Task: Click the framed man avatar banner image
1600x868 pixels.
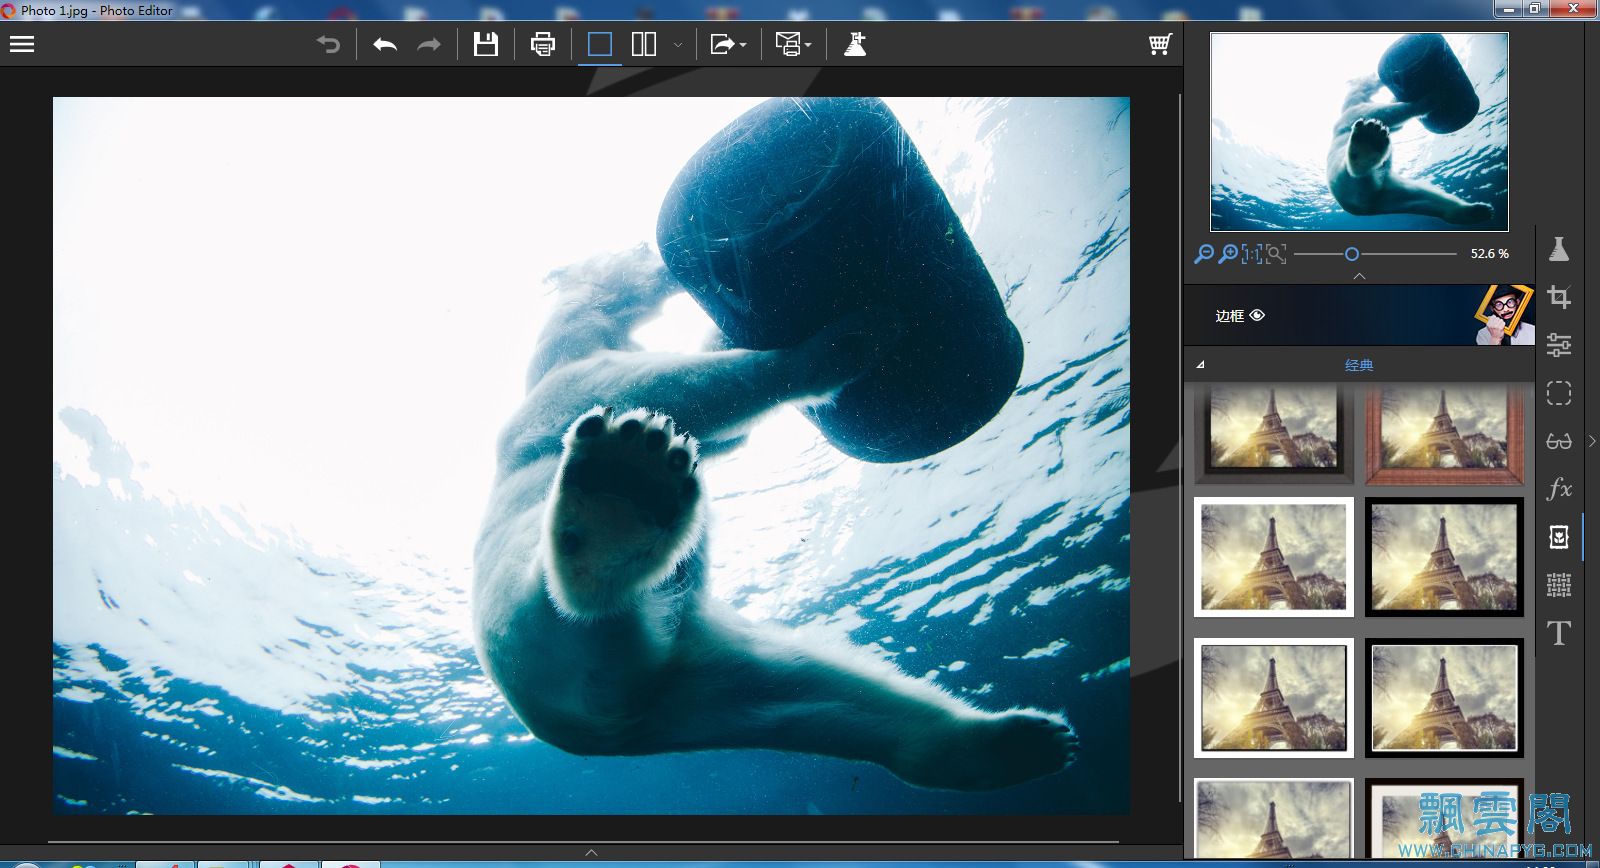Action: coord(1504,315)
